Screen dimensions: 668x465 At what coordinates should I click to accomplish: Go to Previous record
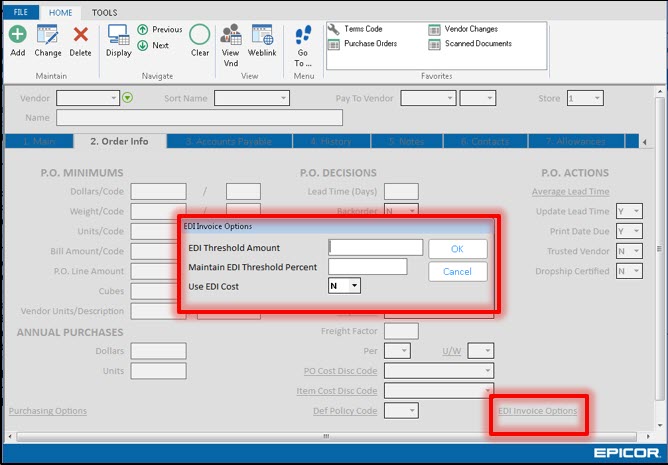[160, 30]
